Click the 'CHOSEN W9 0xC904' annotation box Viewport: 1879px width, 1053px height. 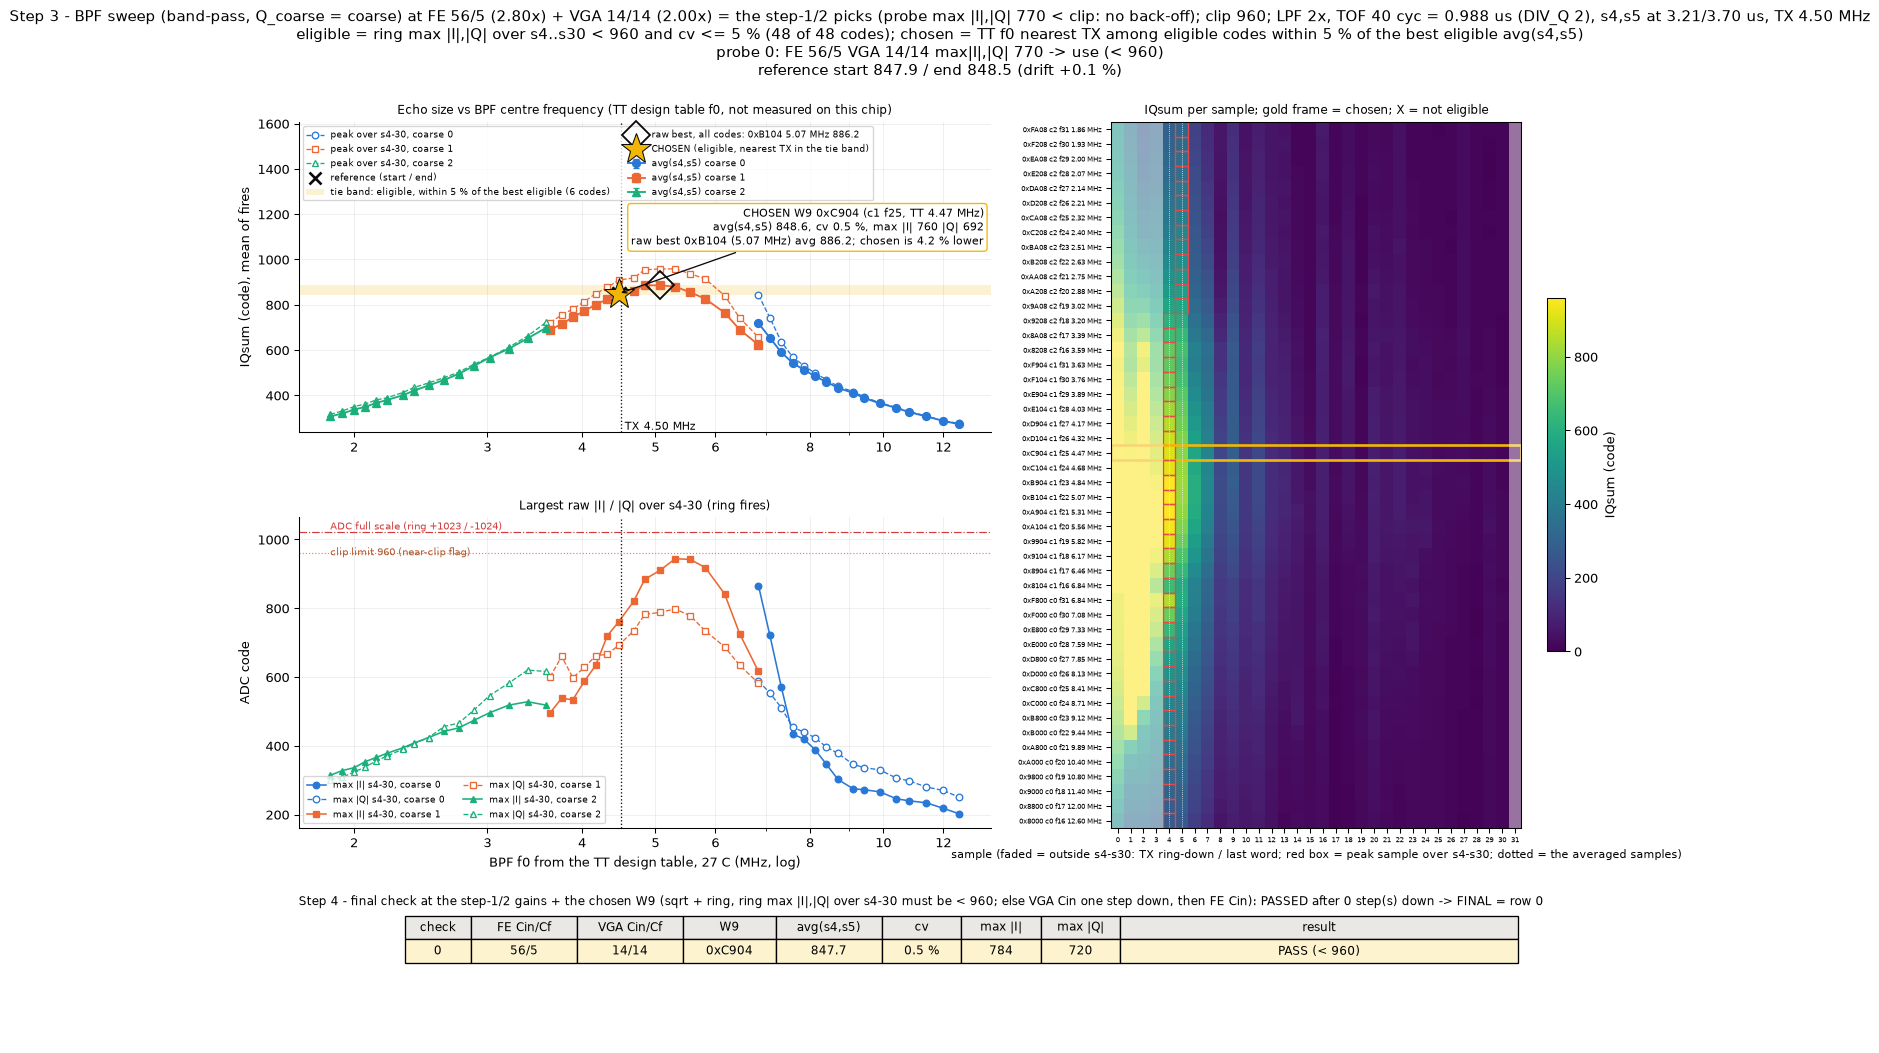coord(807,227)
